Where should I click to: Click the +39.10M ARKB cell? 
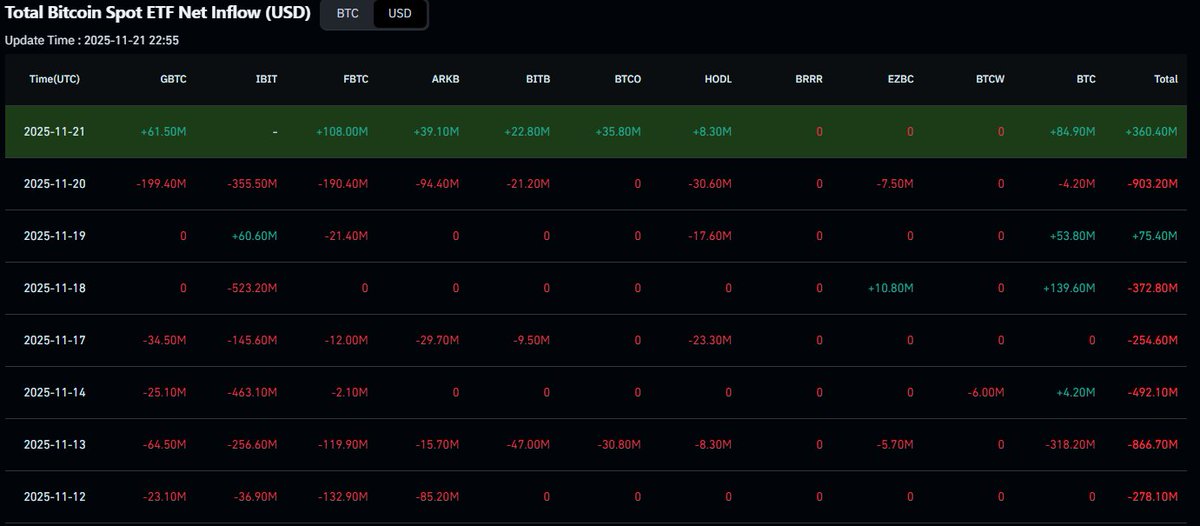click(x=436, y=132)
